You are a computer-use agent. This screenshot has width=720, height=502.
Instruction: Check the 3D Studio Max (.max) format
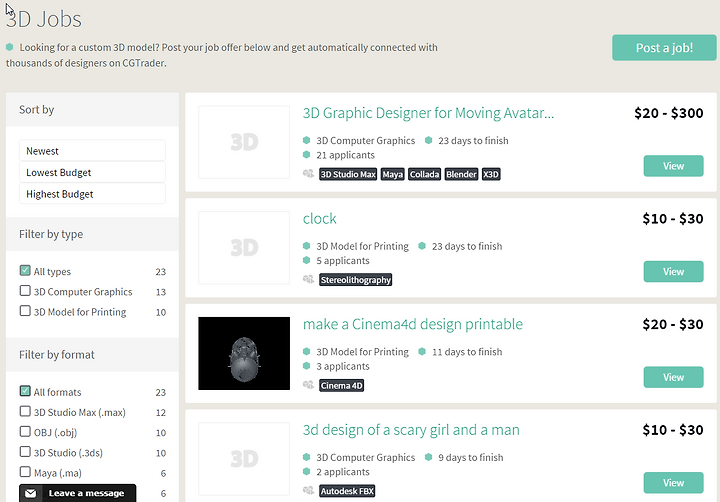point(25,412)
